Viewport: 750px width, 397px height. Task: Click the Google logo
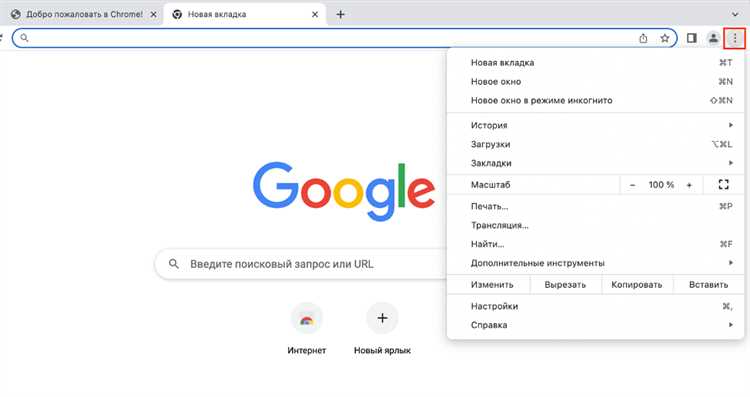point(344,191)
